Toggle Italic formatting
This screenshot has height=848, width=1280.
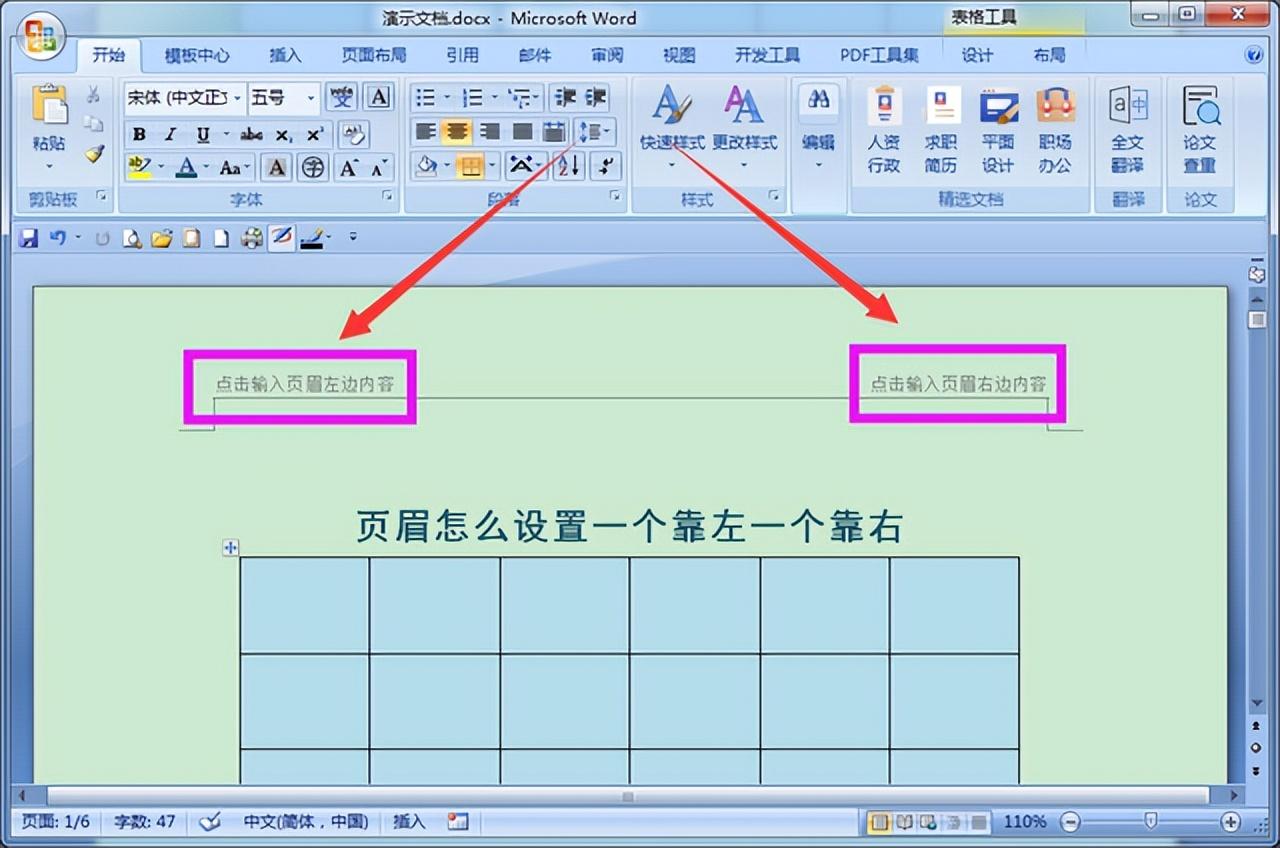(170, 134)
